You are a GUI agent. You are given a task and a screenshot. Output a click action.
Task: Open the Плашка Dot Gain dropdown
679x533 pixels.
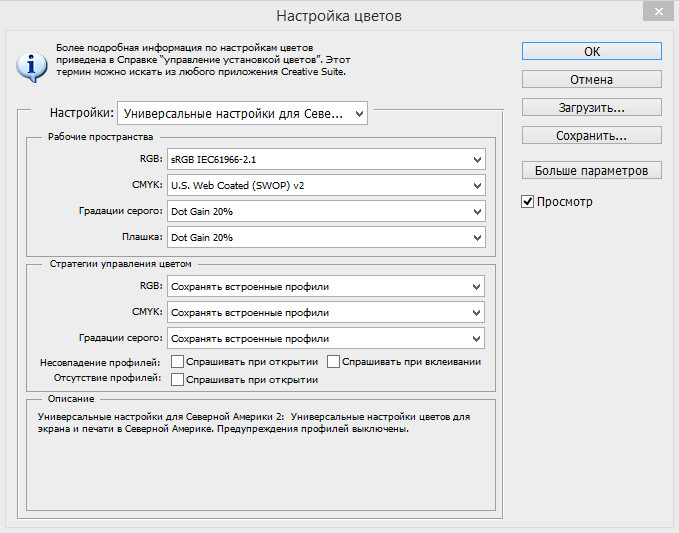325,237
